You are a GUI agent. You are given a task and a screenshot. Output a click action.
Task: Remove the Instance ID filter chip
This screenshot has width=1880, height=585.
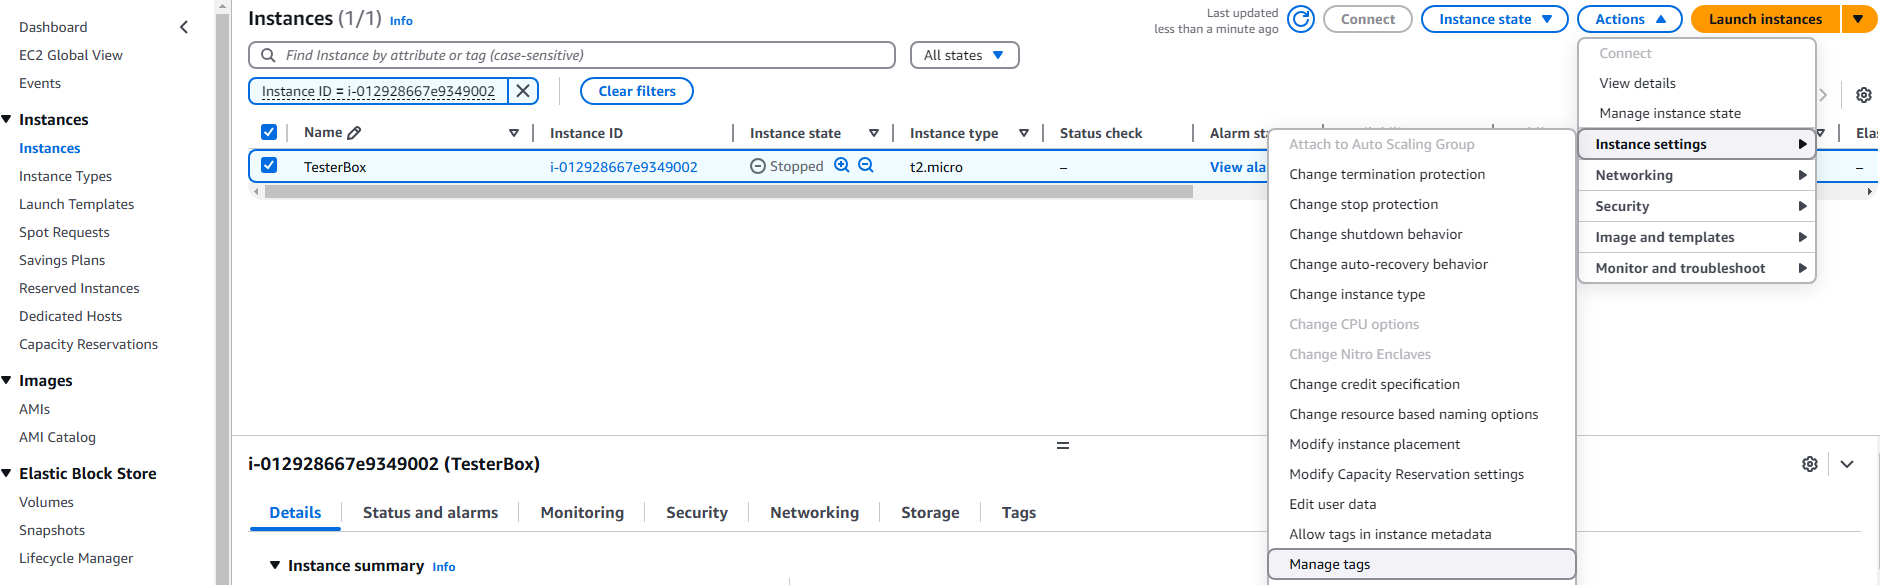(x=523, y=91)
